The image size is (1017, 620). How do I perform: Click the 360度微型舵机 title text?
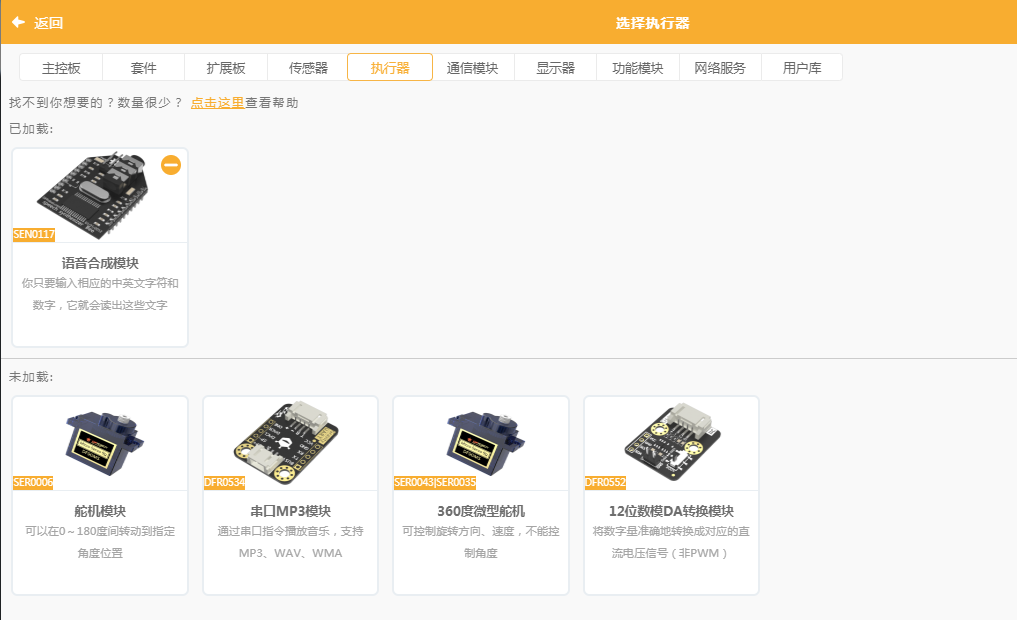pyautogui.click(x=481, y=511)
